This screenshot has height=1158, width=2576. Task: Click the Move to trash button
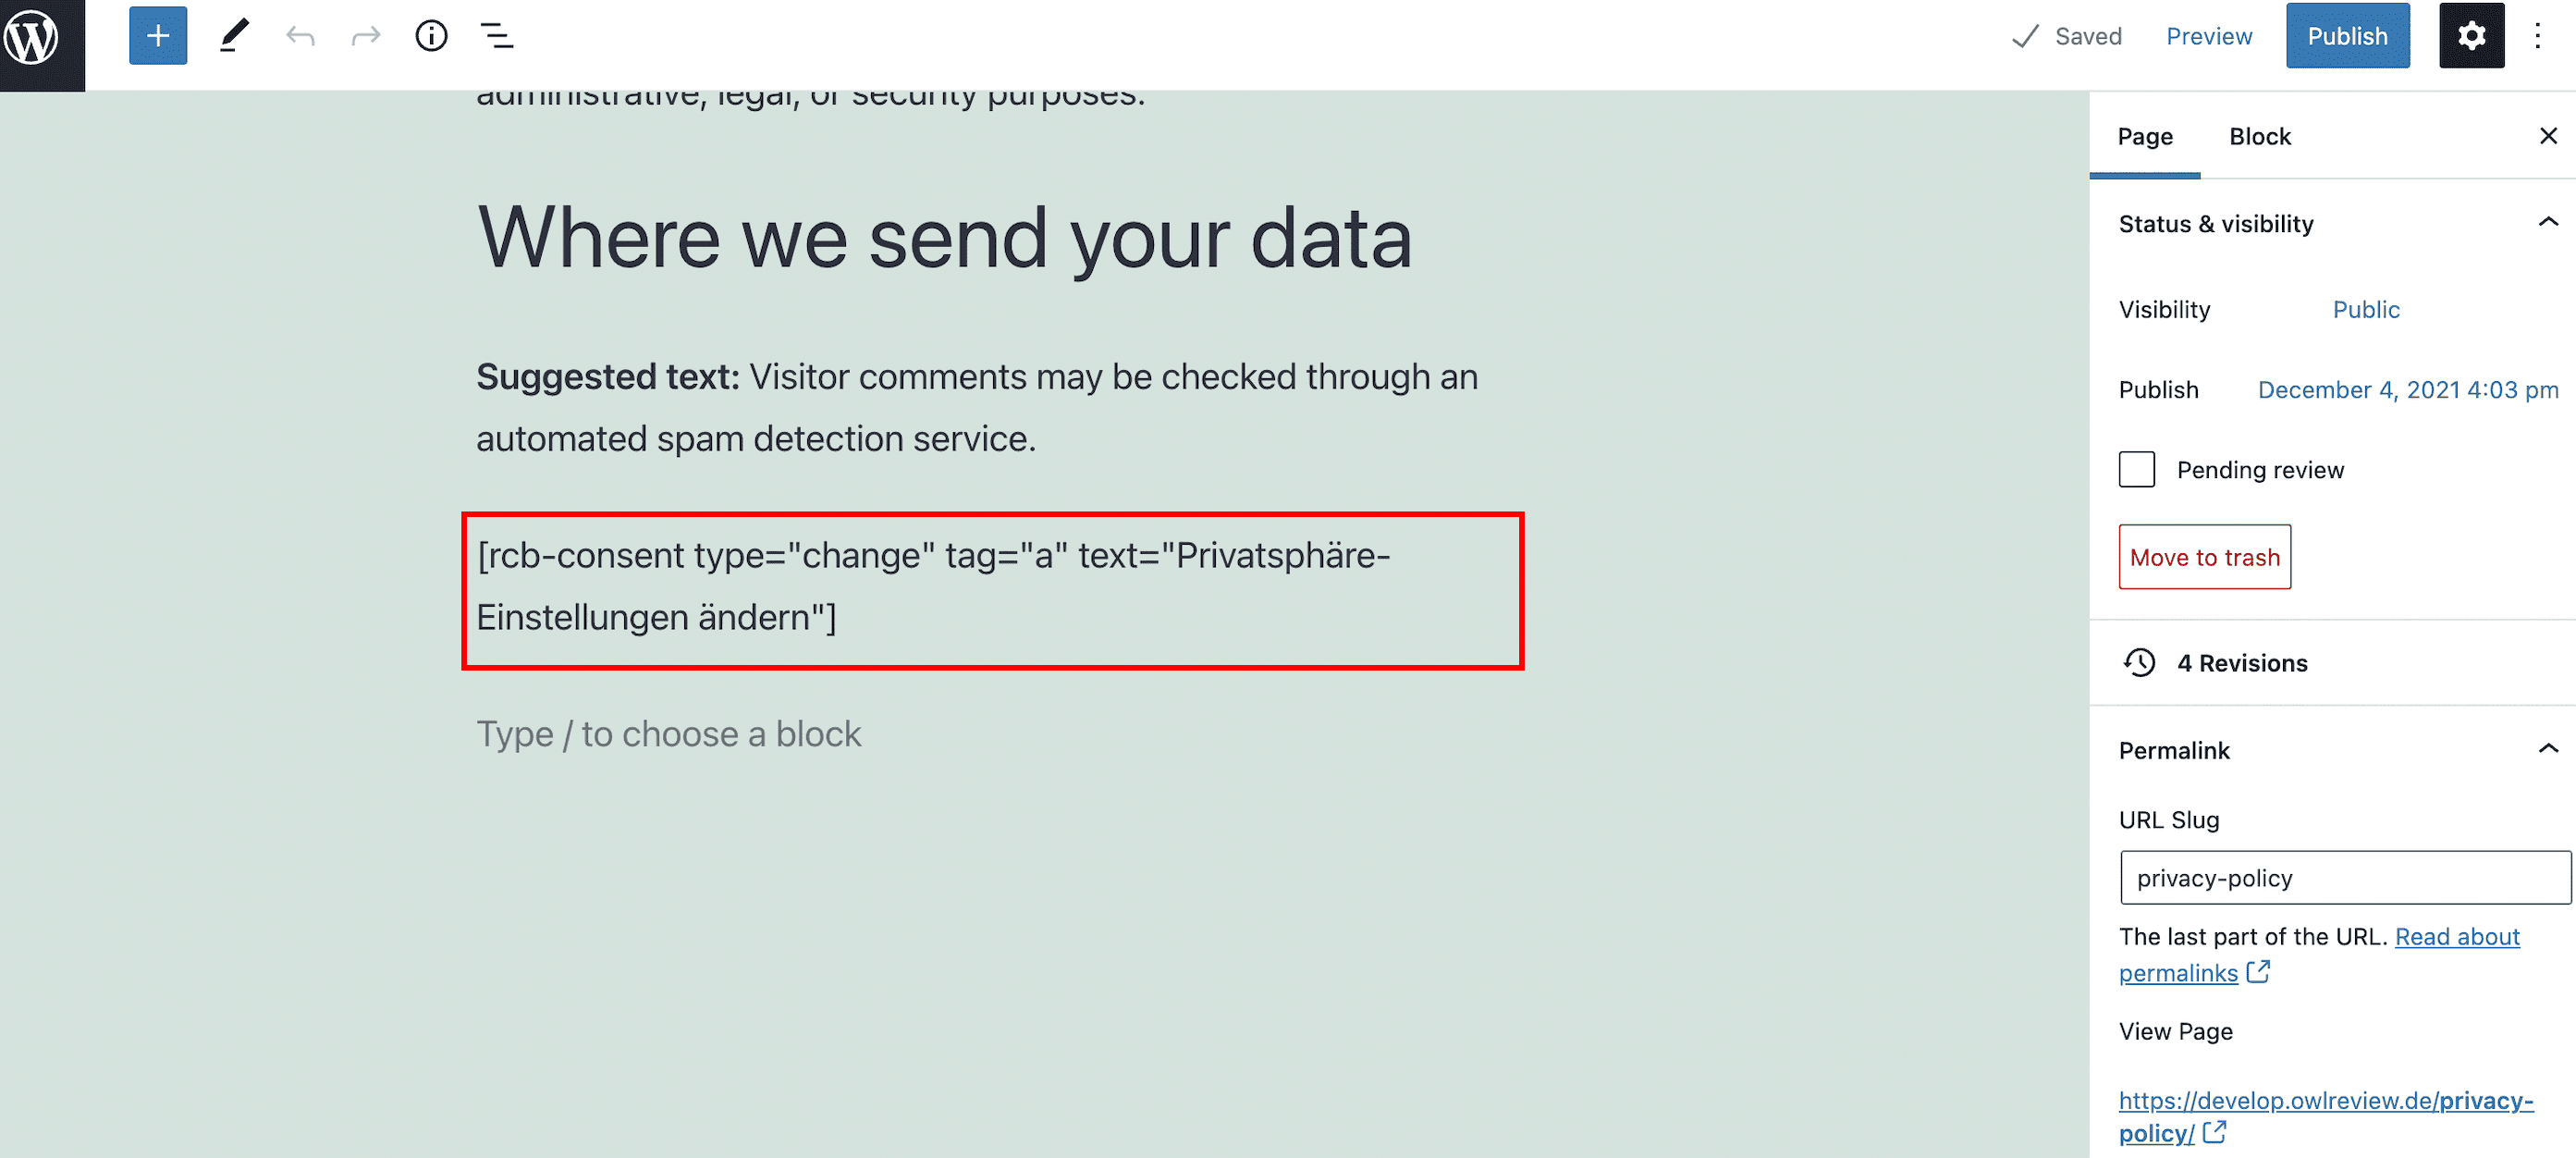pos(2204,557)
